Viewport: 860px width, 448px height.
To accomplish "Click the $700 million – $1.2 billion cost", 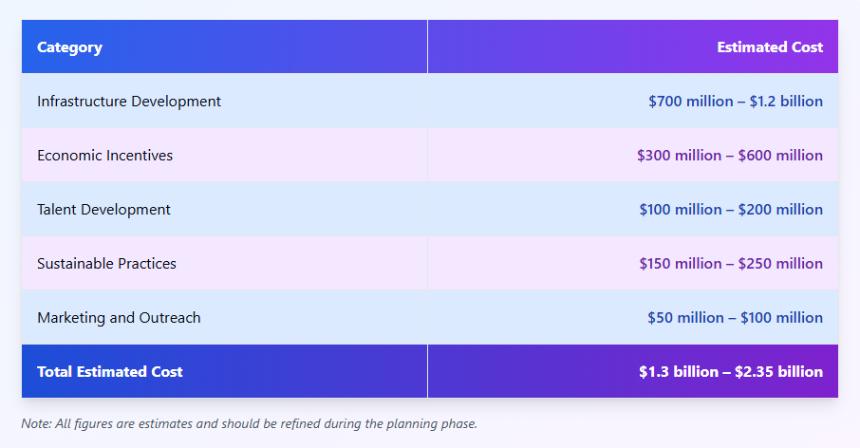I will click(735, 101).
